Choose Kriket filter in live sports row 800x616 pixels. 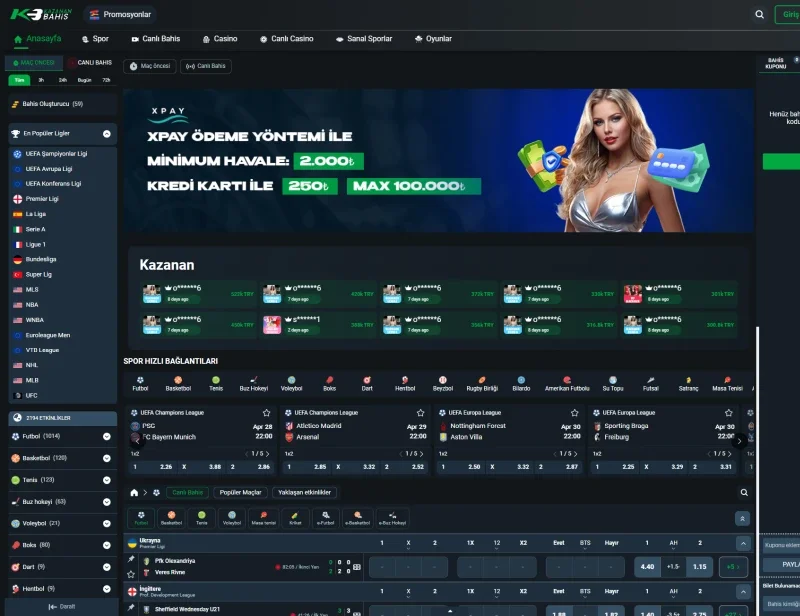(295, 518)
